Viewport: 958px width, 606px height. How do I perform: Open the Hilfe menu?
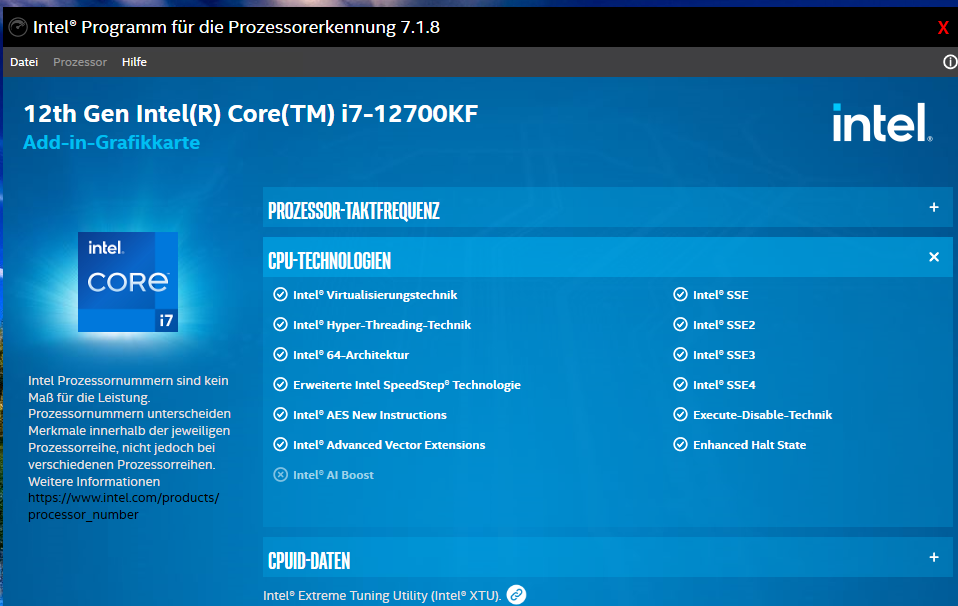[134, 62]
